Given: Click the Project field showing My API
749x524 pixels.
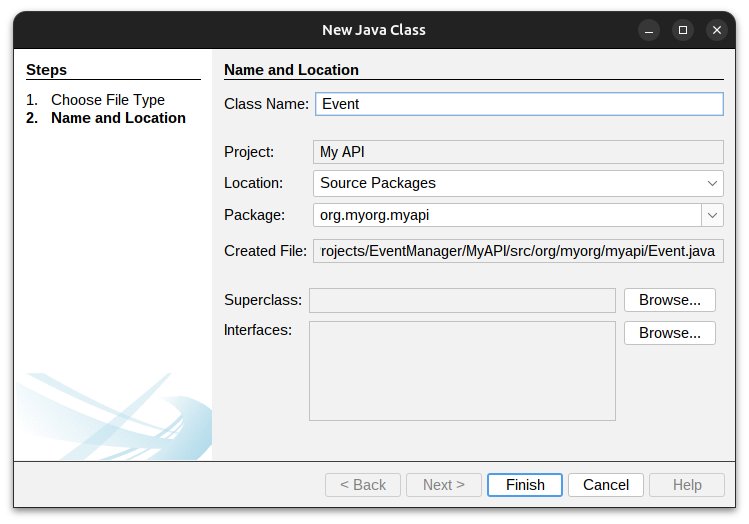Looking at the screenshot, I should click(x=518, y=152).
